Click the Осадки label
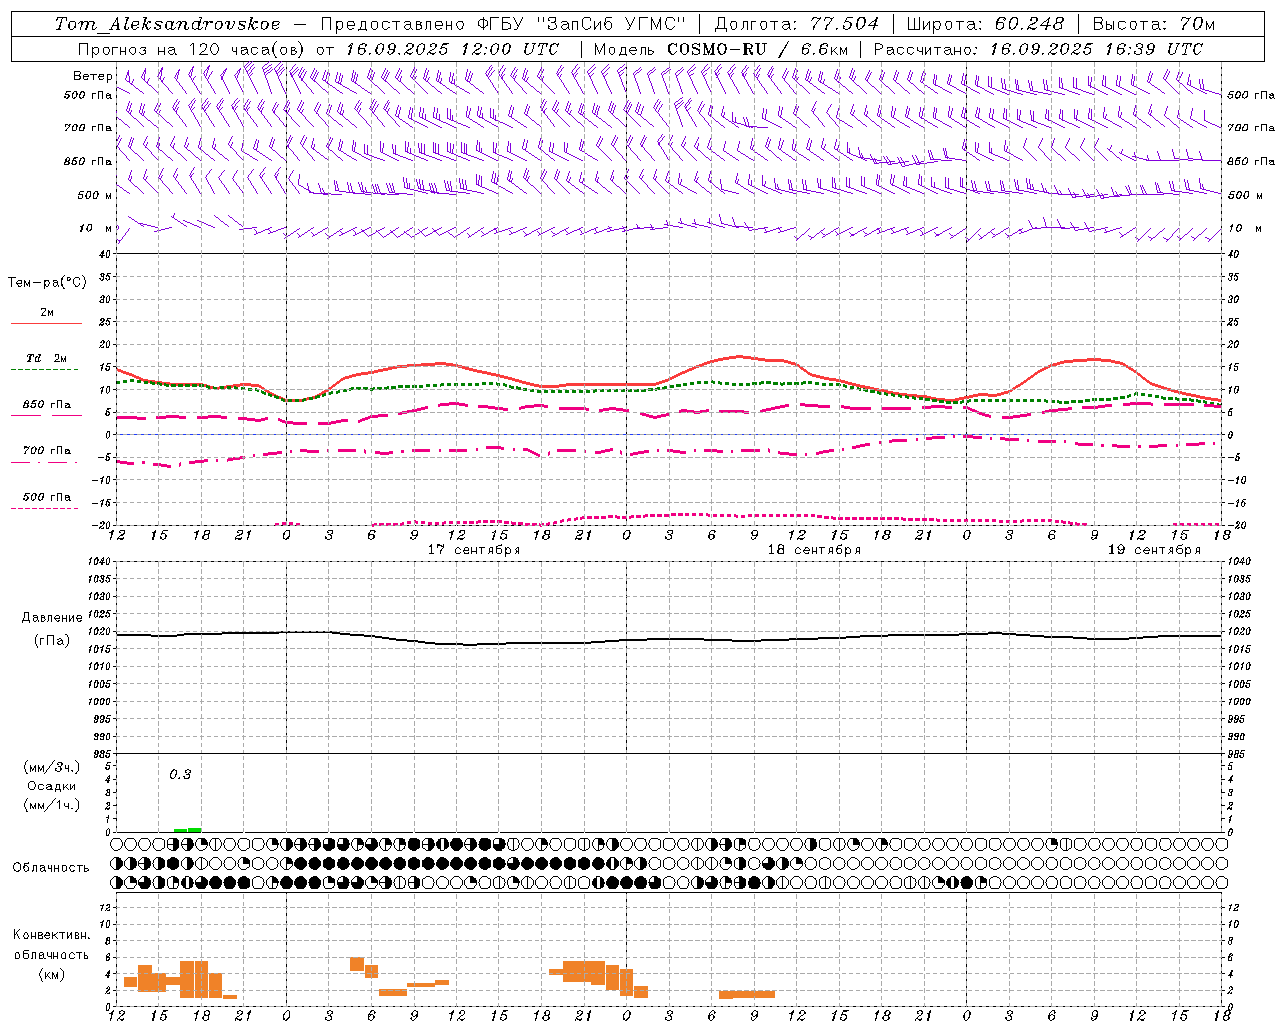This screenshot has width=1280, height=1024. pyautogui.click(x=52, y=786)
